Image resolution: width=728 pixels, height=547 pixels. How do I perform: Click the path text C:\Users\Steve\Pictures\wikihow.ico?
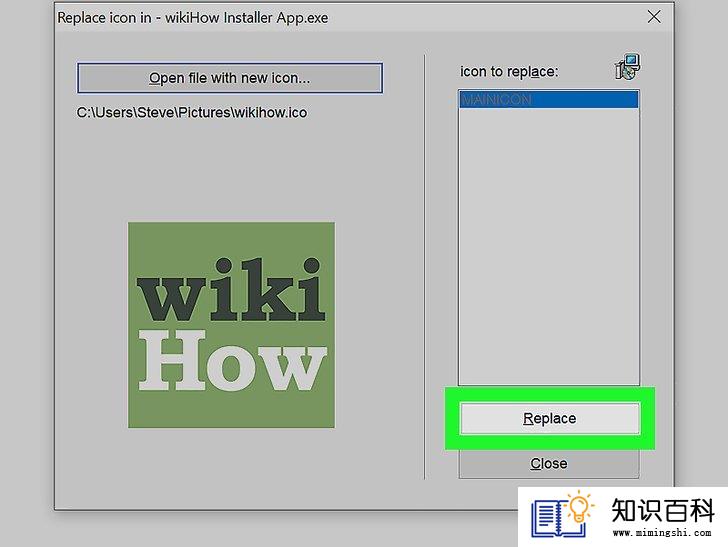click(192, 113)
